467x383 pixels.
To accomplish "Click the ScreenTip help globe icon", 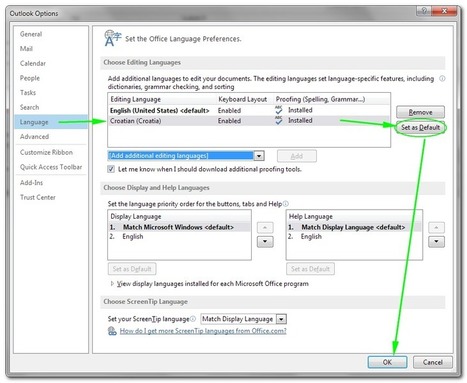I will pos(112,331).
